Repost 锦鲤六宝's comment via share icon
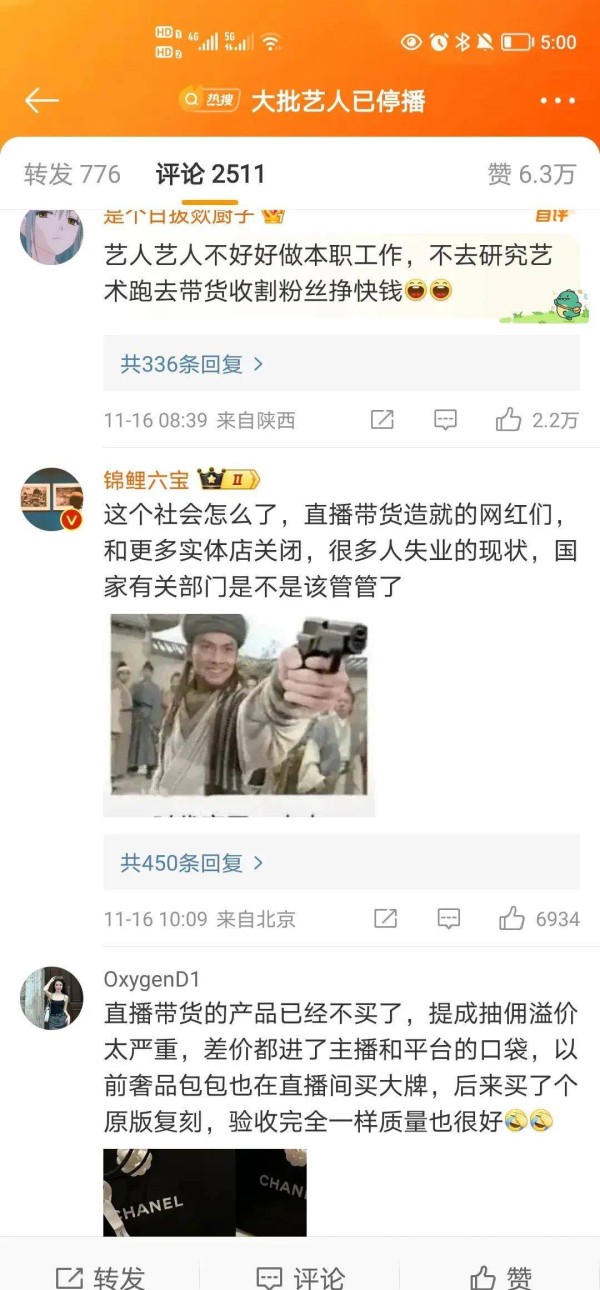Viewport: 600px width, 1290px height. pyautogui.click(x=385, y=918)
